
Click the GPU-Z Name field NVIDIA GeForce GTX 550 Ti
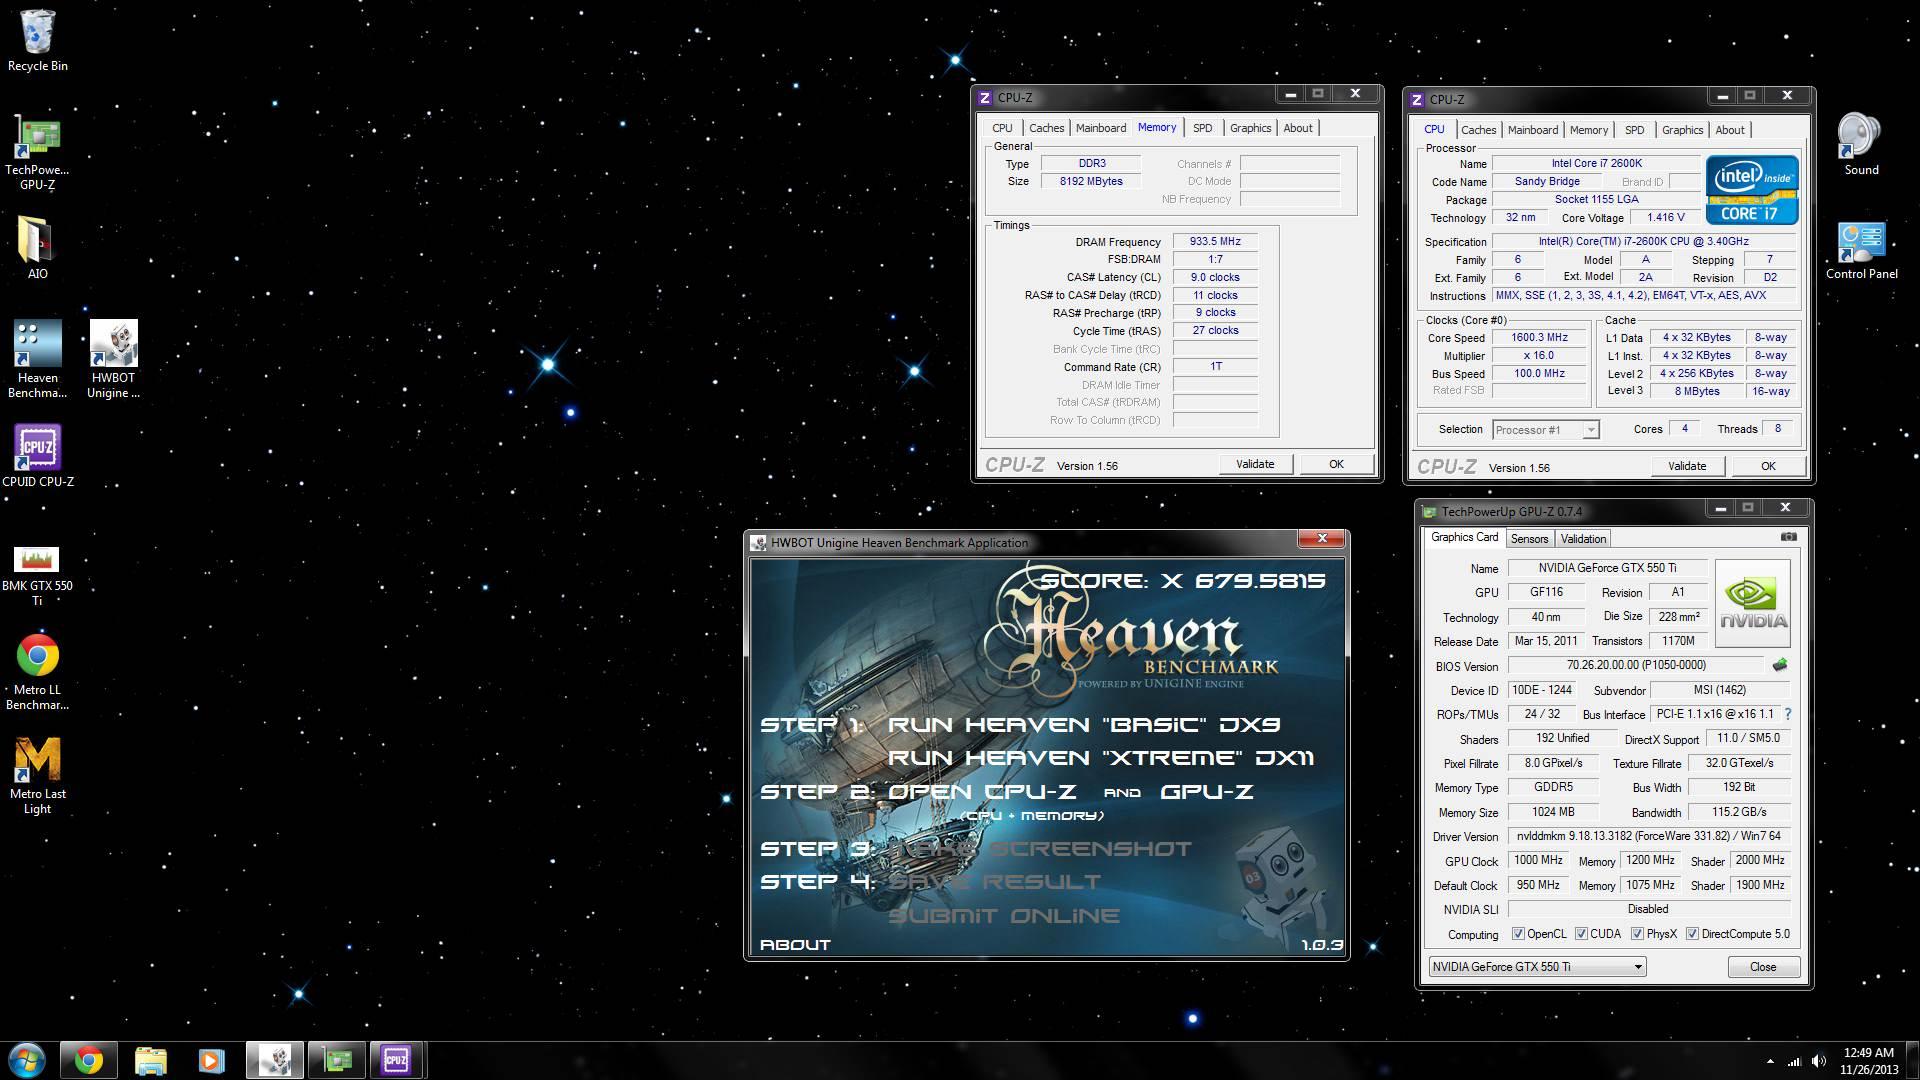click(x=1607, y=568)
